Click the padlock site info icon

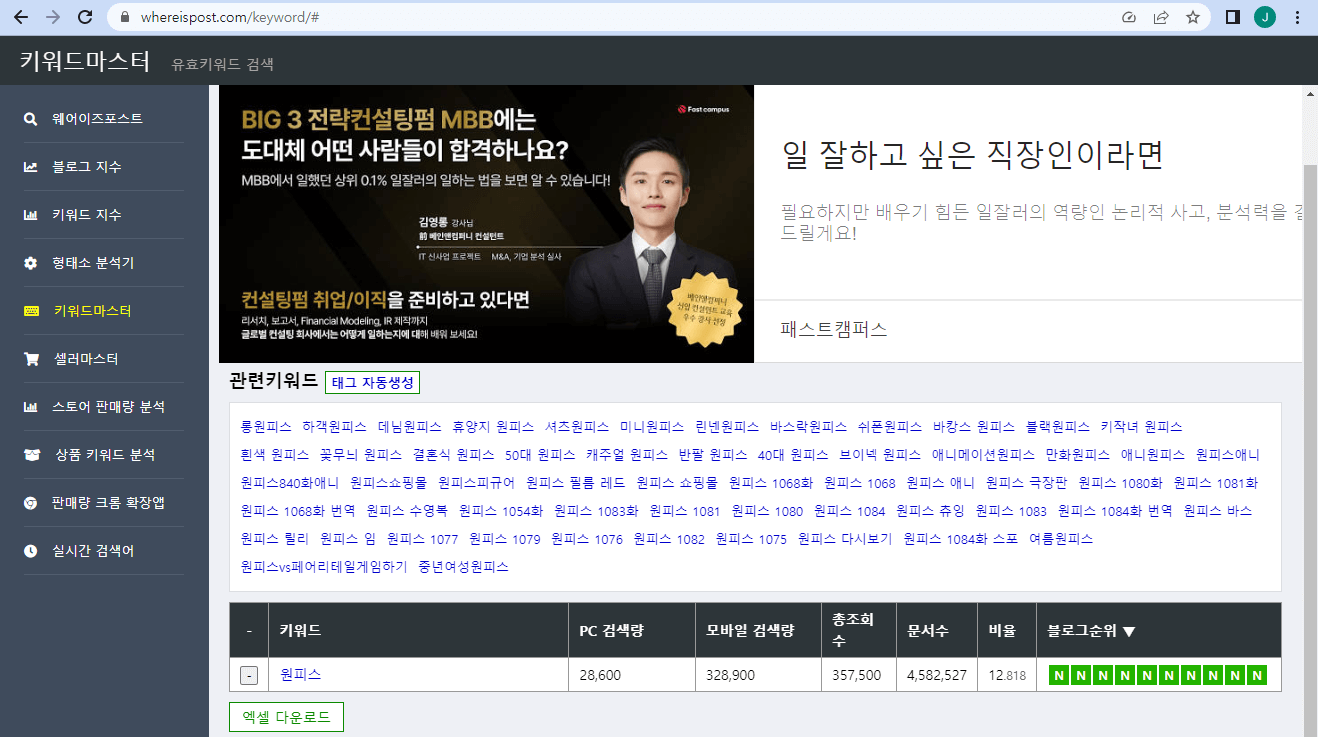(x=125, y=17)
